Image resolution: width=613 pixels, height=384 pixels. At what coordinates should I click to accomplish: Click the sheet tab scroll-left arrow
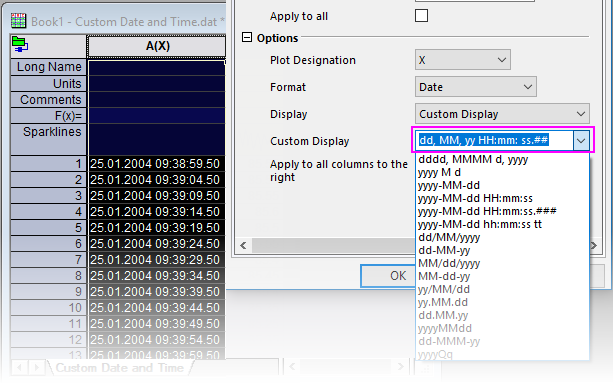click(x=20, y=368)
